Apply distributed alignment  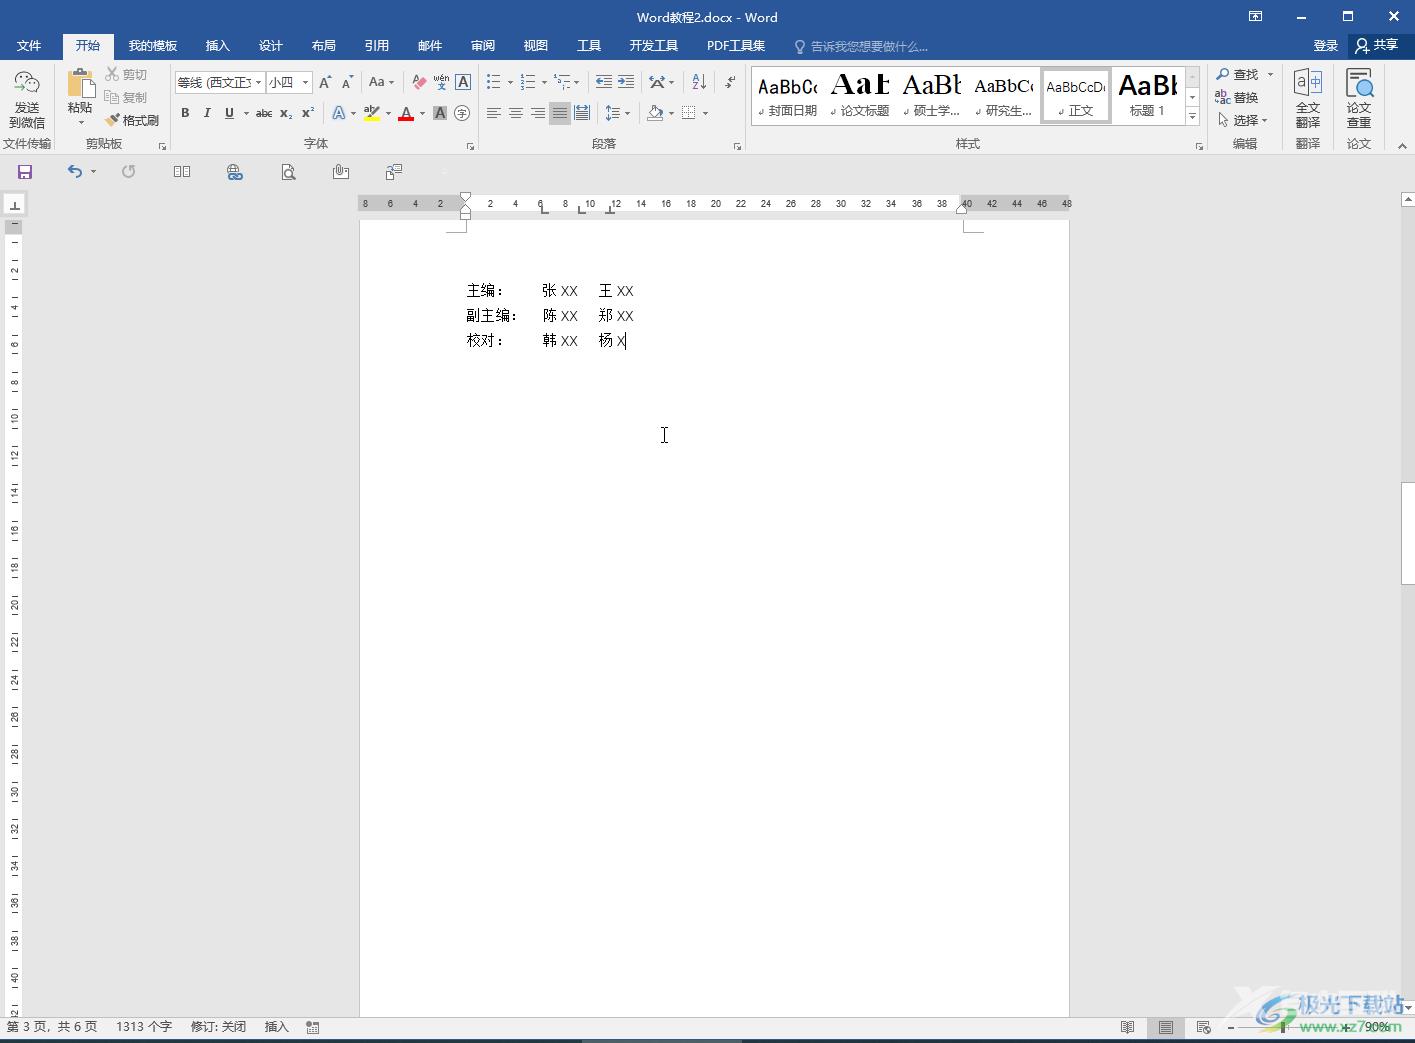point(582,113)
